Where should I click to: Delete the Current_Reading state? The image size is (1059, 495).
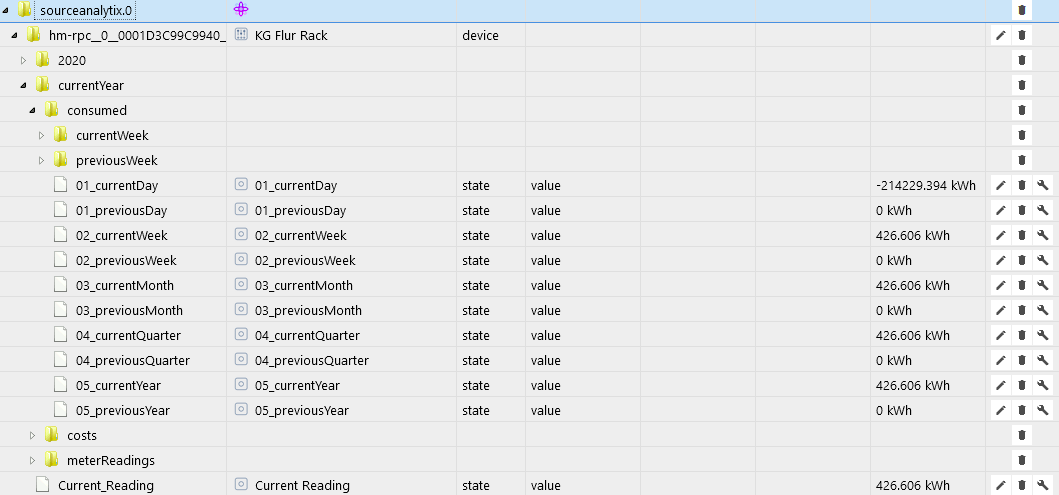pyautogui.click(x=1021, y=485)
